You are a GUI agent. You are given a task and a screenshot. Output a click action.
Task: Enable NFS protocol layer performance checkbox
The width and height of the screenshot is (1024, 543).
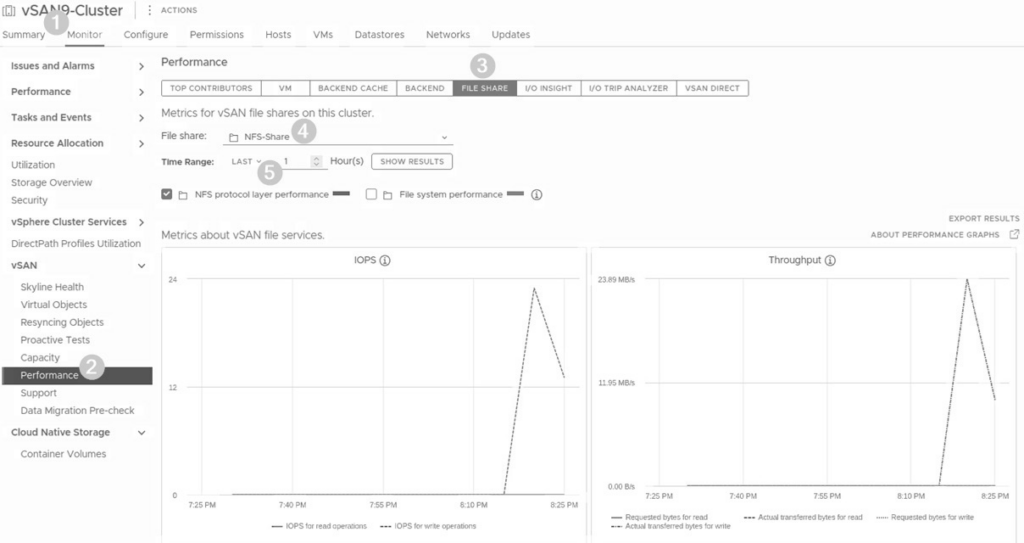[x=167, y=194]
